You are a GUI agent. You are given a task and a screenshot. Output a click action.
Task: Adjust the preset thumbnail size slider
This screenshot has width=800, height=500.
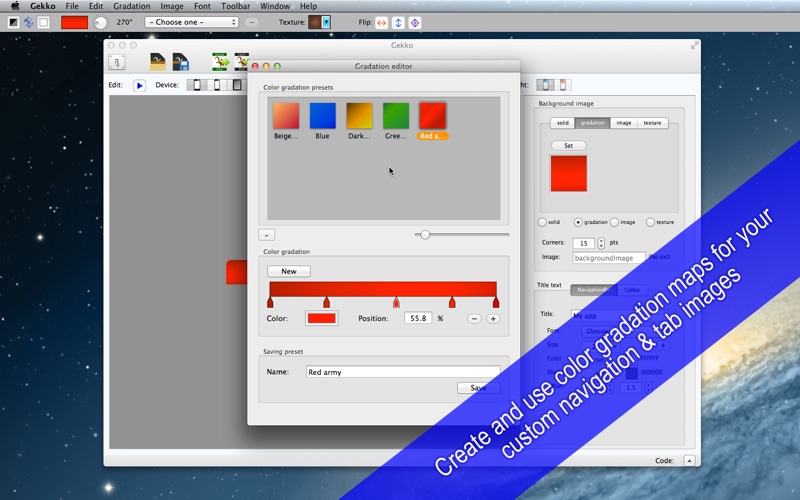pos(425,235)
